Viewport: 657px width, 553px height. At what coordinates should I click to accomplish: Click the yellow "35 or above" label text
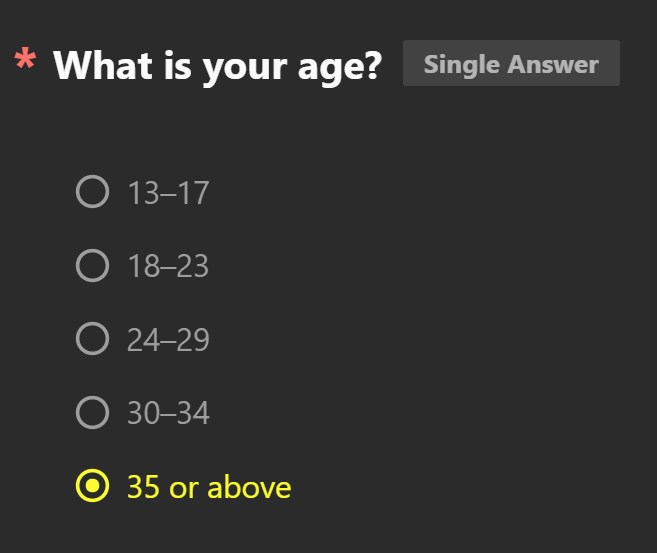(x=209, y=487)
